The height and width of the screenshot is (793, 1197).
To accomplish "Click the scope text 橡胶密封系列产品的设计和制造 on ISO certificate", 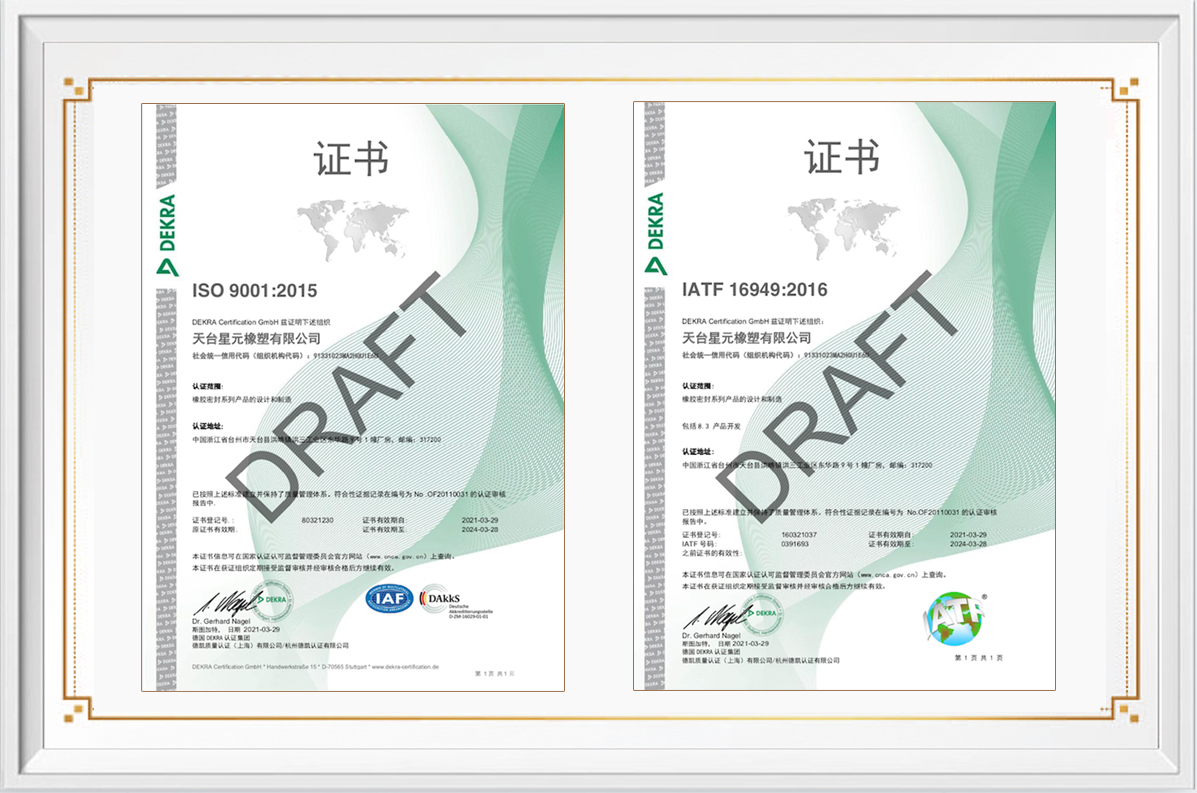I will click(241, 399).
